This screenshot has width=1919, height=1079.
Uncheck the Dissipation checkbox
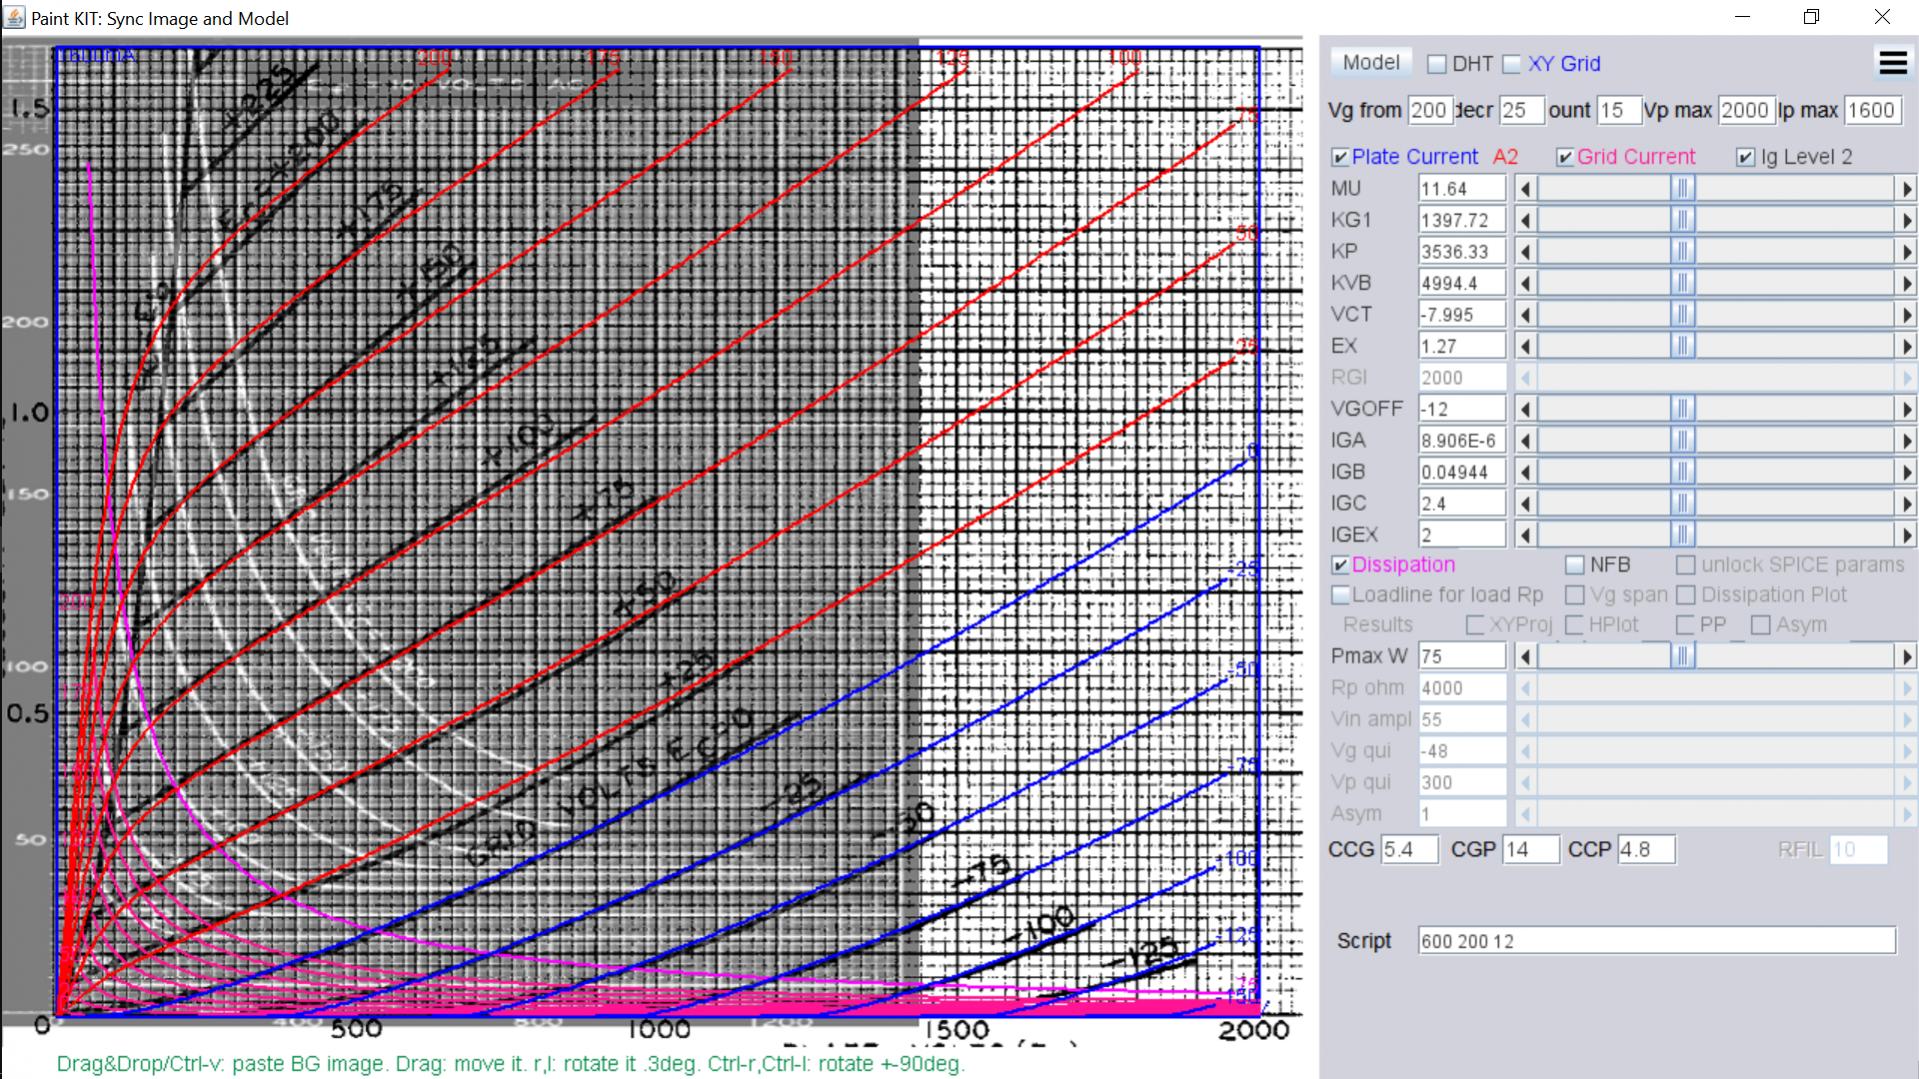point(1340,565)
